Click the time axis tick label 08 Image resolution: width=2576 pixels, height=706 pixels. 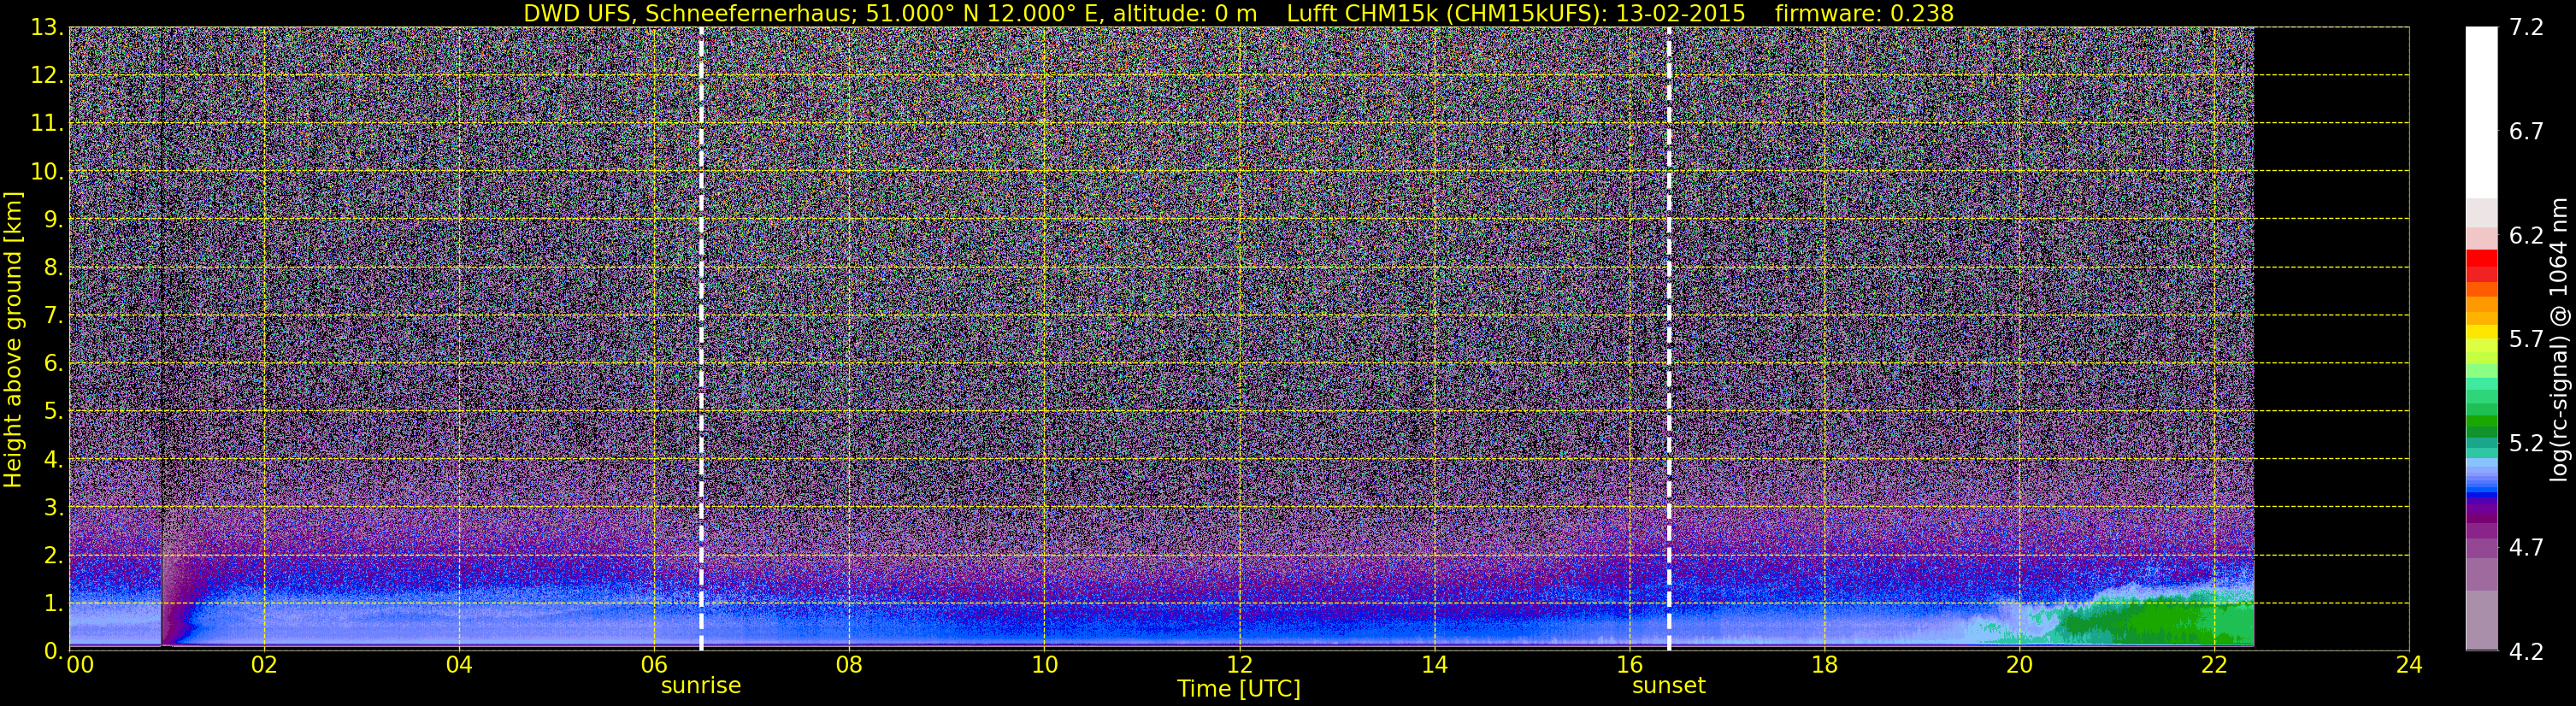click(x=849, y=666)
